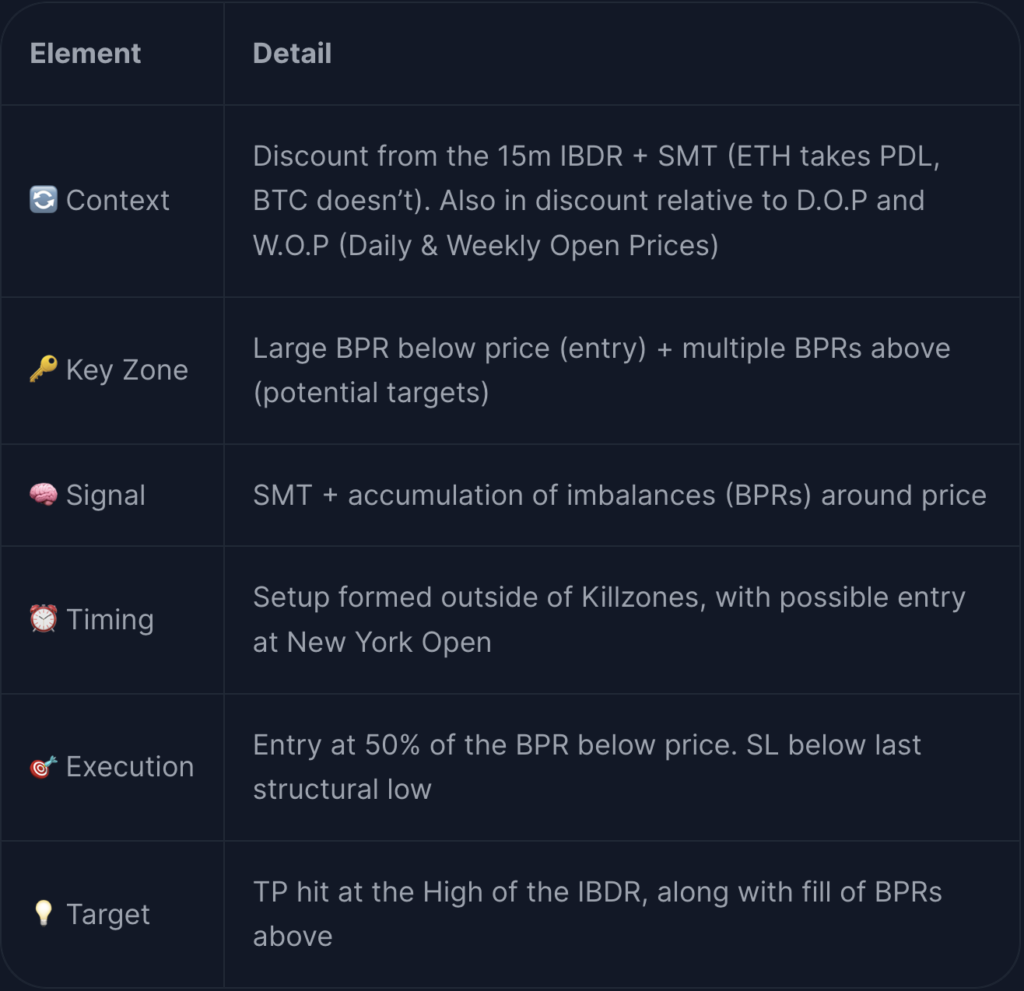Screen dimensions: 1024x991
Task: Click the light bulb icon beside Target
Action: coord(44,913)
